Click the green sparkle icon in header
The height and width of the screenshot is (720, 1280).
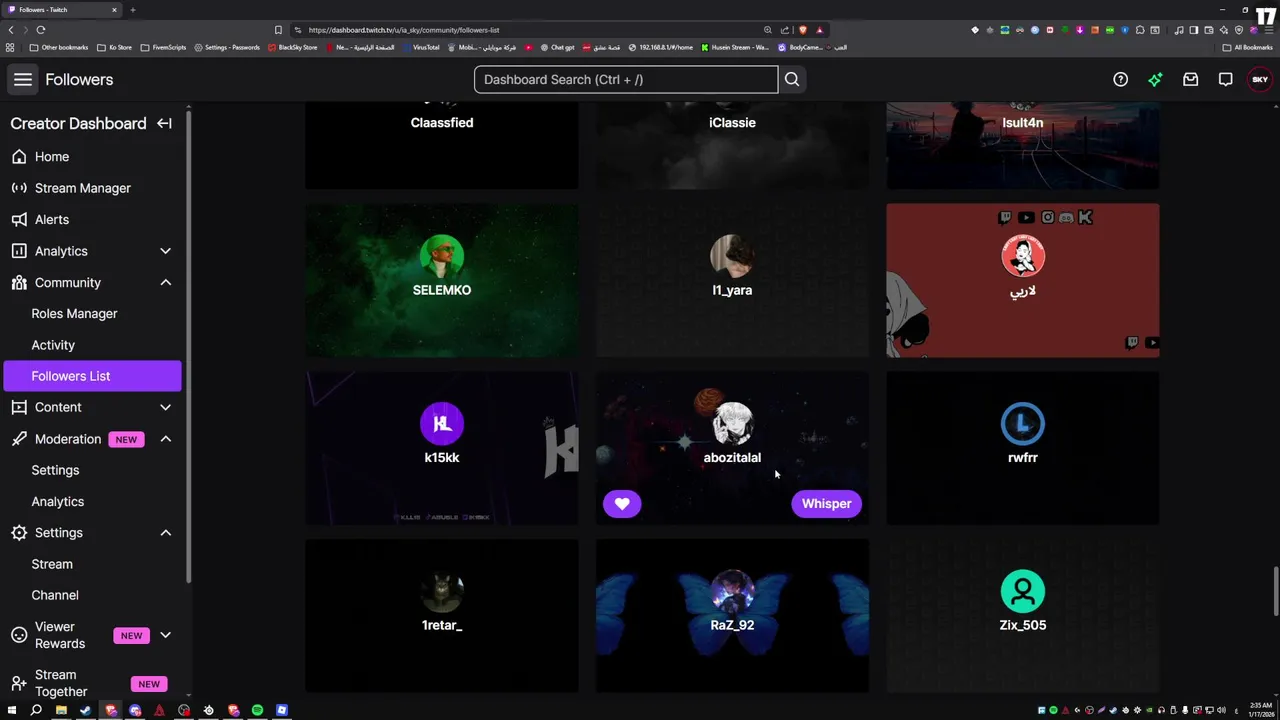[x=1155, y=80]
